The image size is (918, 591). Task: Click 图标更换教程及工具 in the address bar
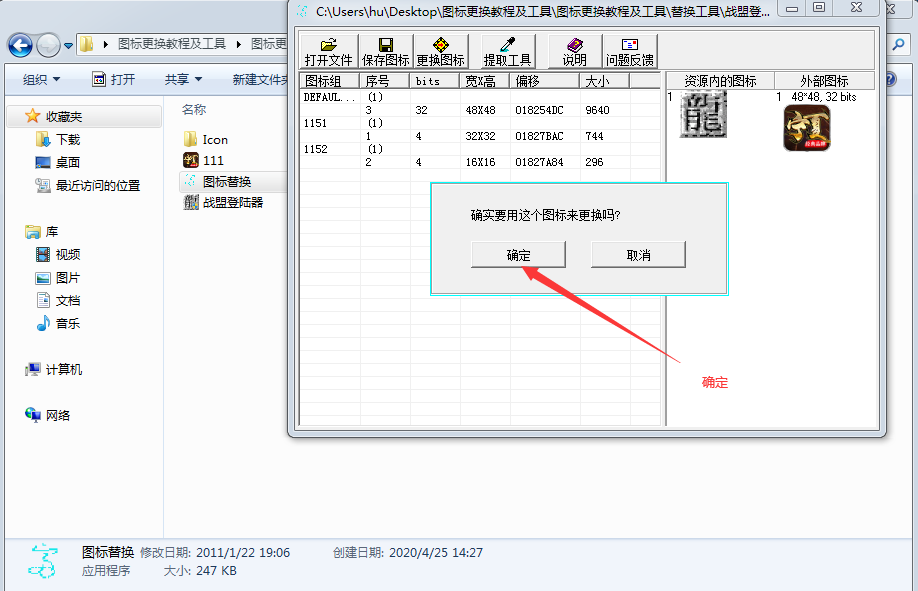[172, 44]
